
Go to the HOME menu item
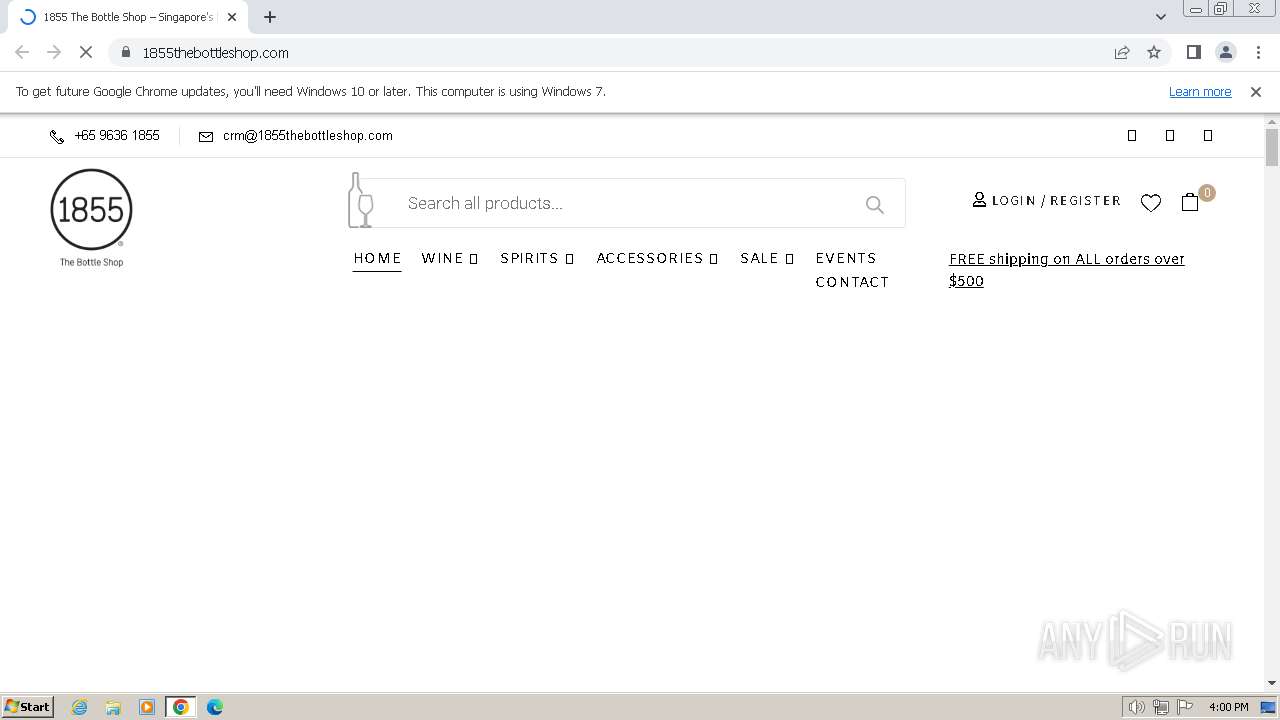377,258
